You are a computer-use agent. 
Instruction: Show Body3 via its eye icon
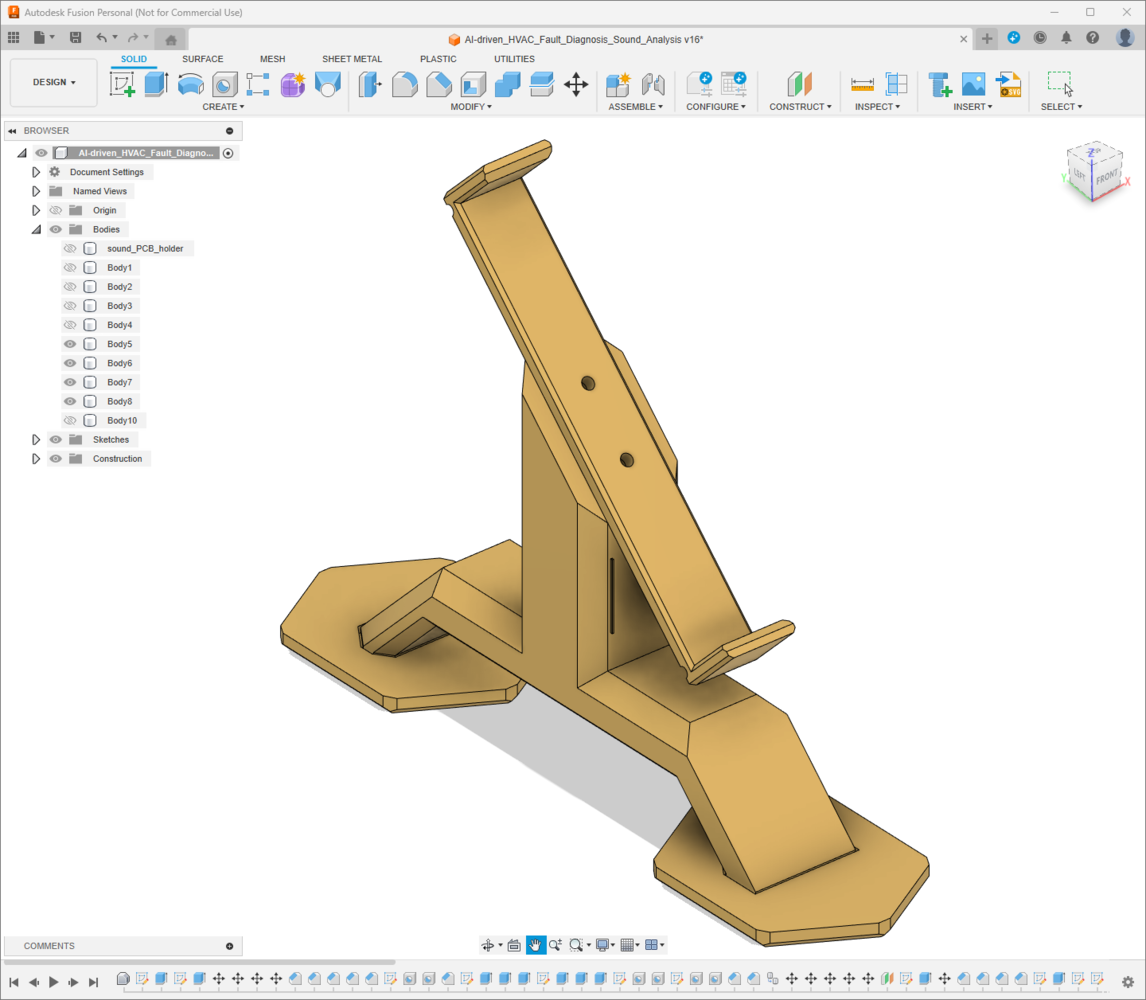click(70, 306)
